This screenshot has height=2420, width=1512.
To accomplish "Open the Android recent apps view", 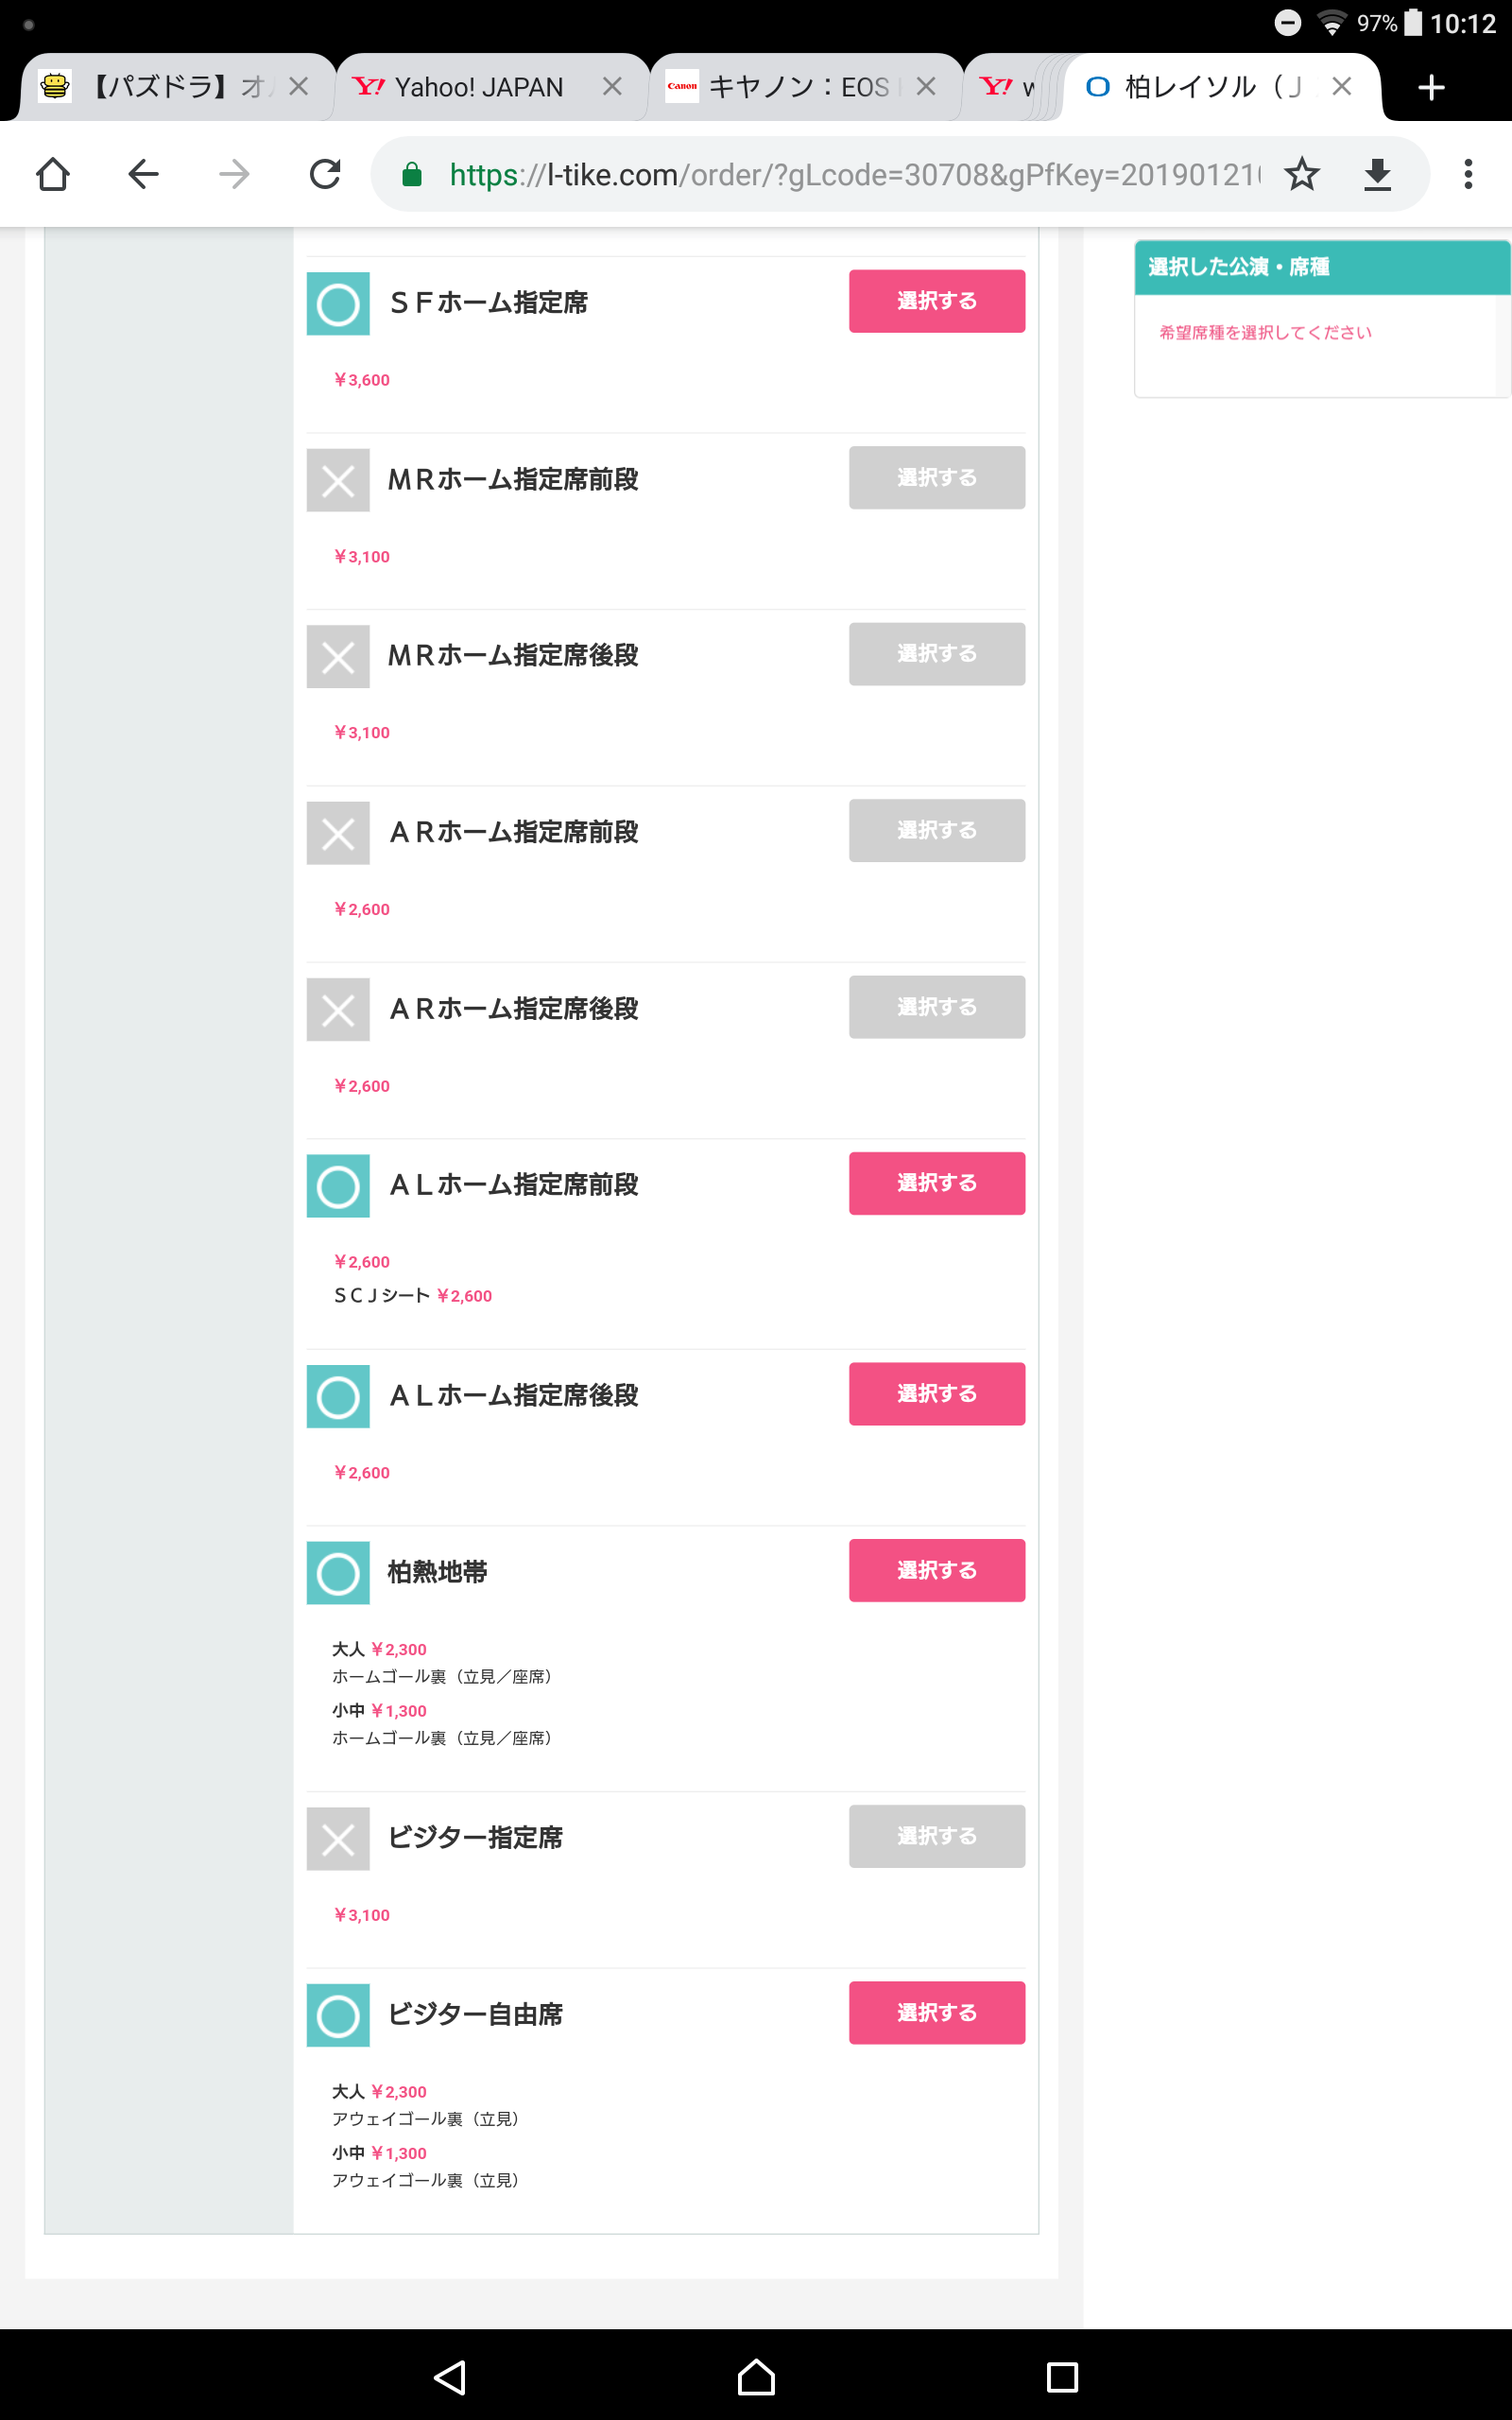I will (x=1061, y=2377).
